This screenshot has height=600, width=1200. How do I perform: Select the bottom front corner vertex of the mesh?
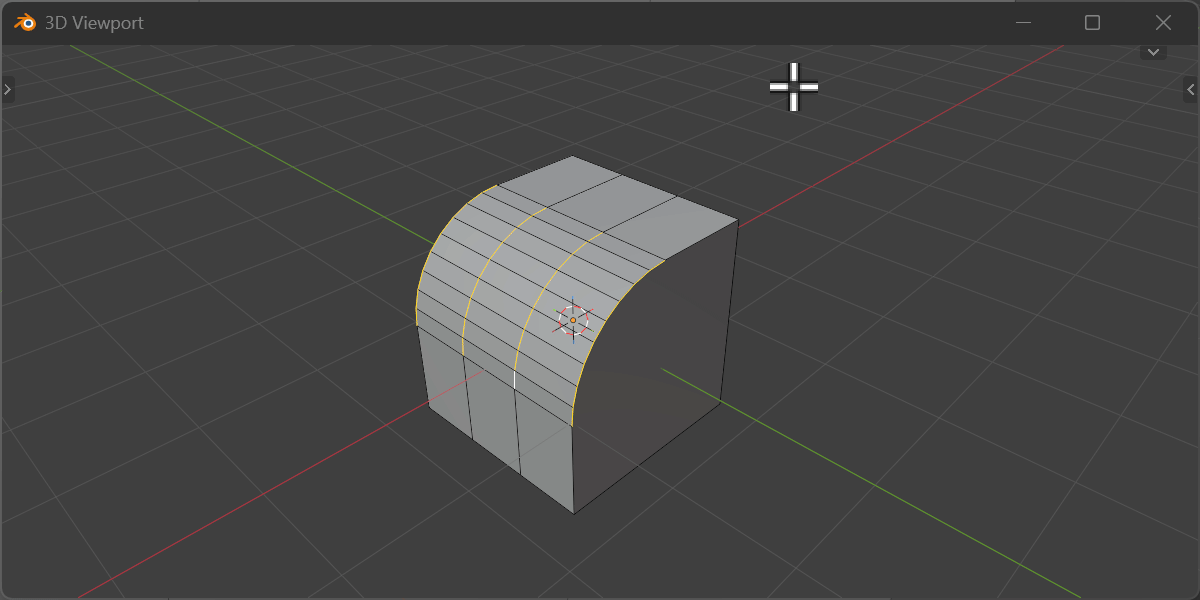(x=574, y=513)
